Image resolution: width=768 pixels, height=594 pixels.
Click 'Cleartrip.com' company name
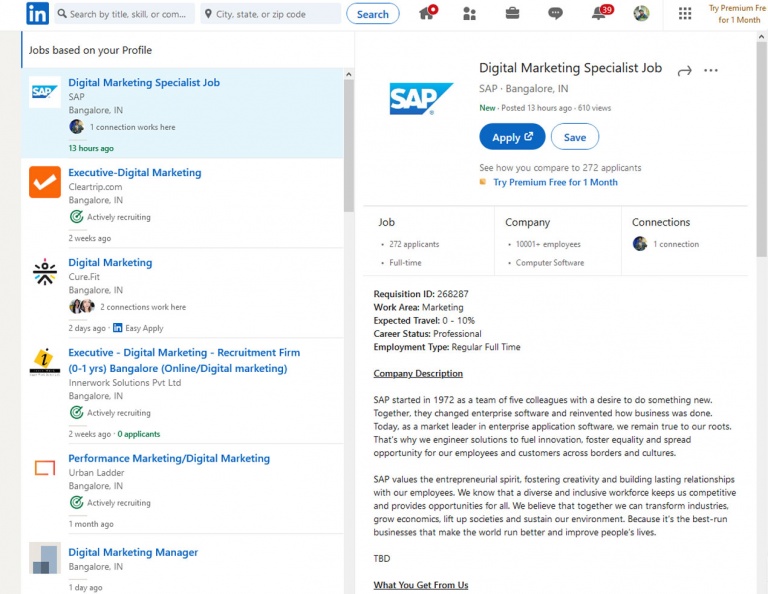point(95,187)
